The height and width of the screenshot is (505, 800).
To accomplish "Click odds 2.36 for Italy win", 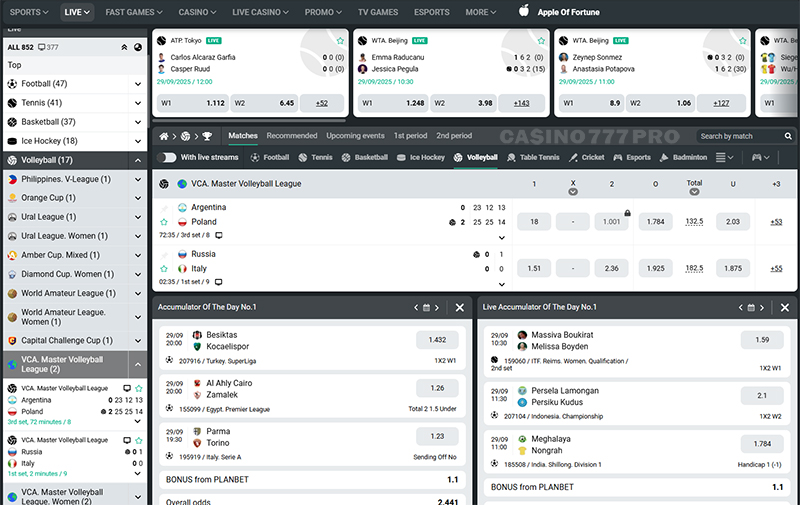I will point(612,268).
